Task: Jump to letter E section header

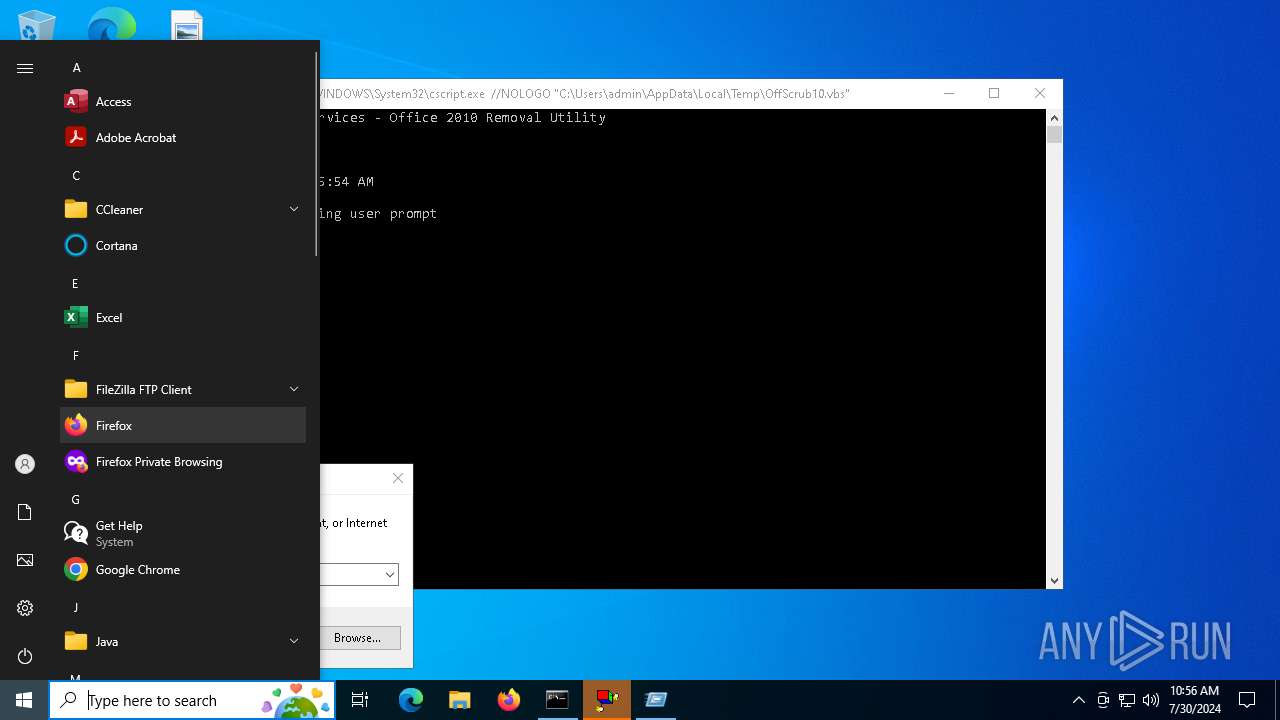Action: click(75, 283)
